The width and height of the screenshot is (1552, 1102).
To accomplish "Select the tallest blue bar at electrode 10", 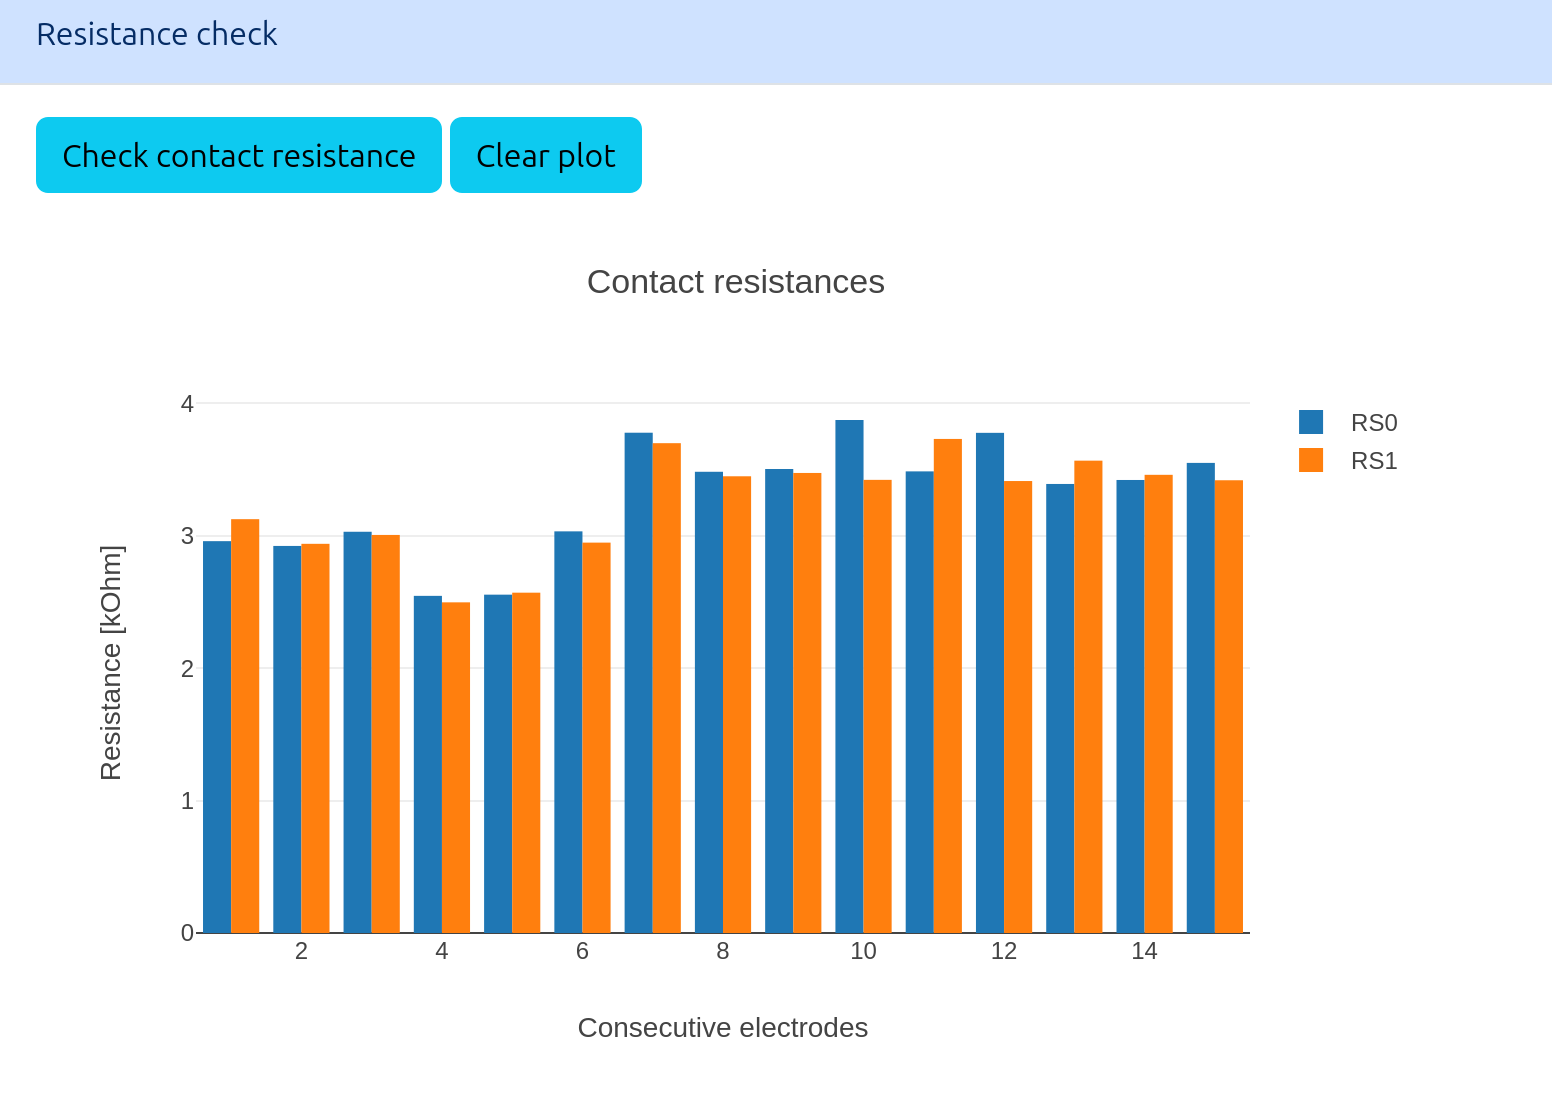I will pos(850,676).
